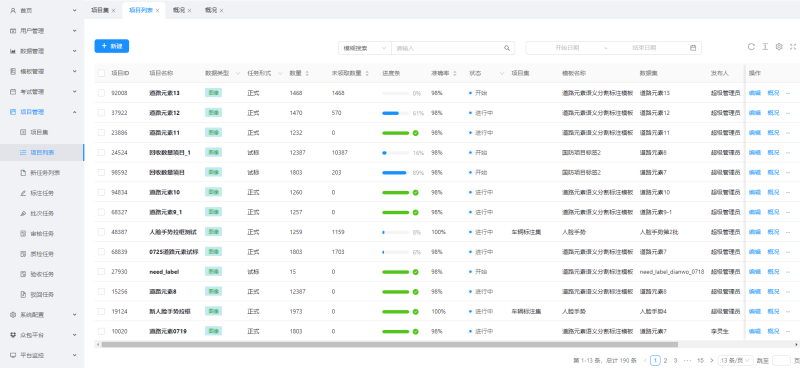The width and height of the screenshot is (800, 368).
Task: Check the box for project 37922
Action: tap(102, 113)
